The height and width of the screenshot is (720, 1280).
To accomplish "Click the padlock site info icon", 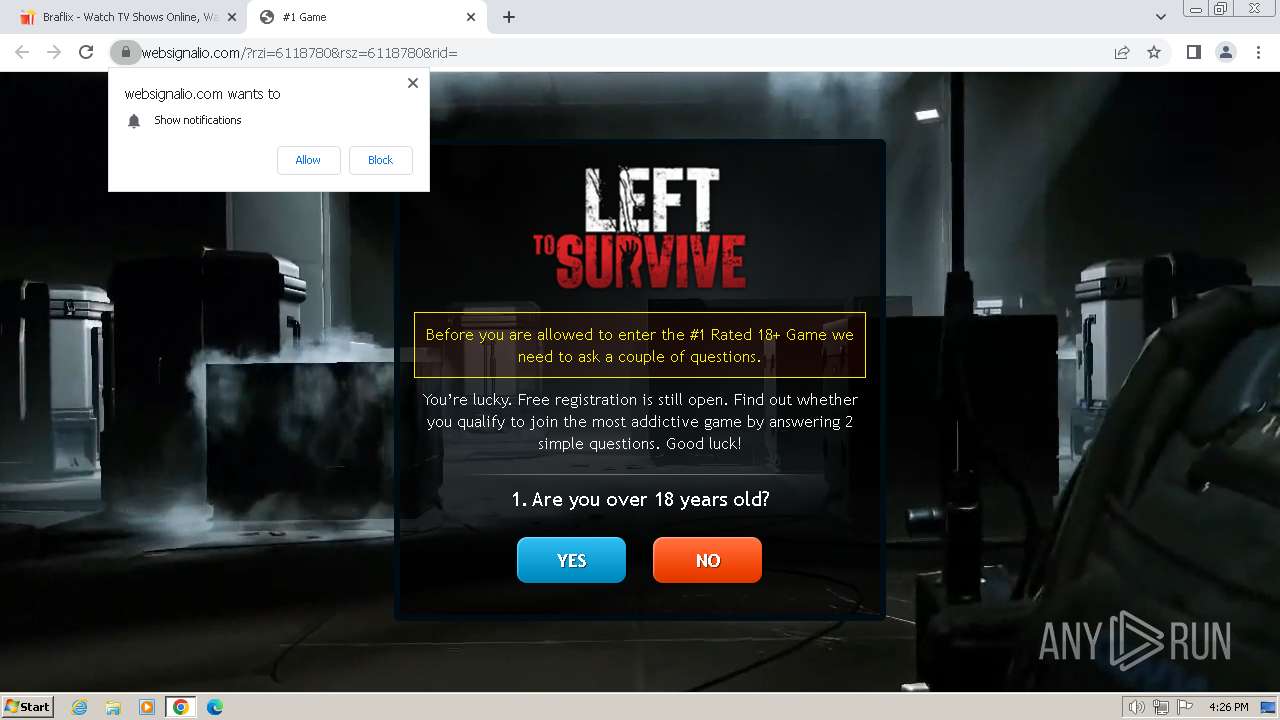I will click(126, 52).
